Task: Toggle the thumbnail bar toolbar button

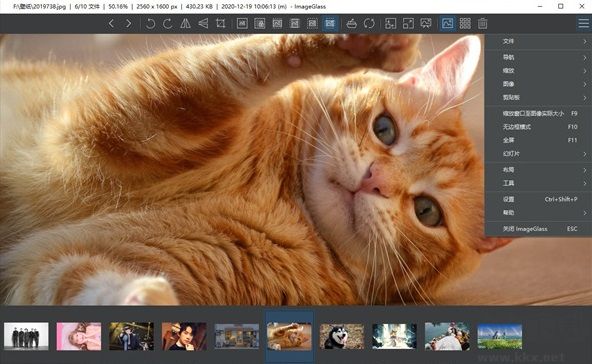Action: coord(447,23)
